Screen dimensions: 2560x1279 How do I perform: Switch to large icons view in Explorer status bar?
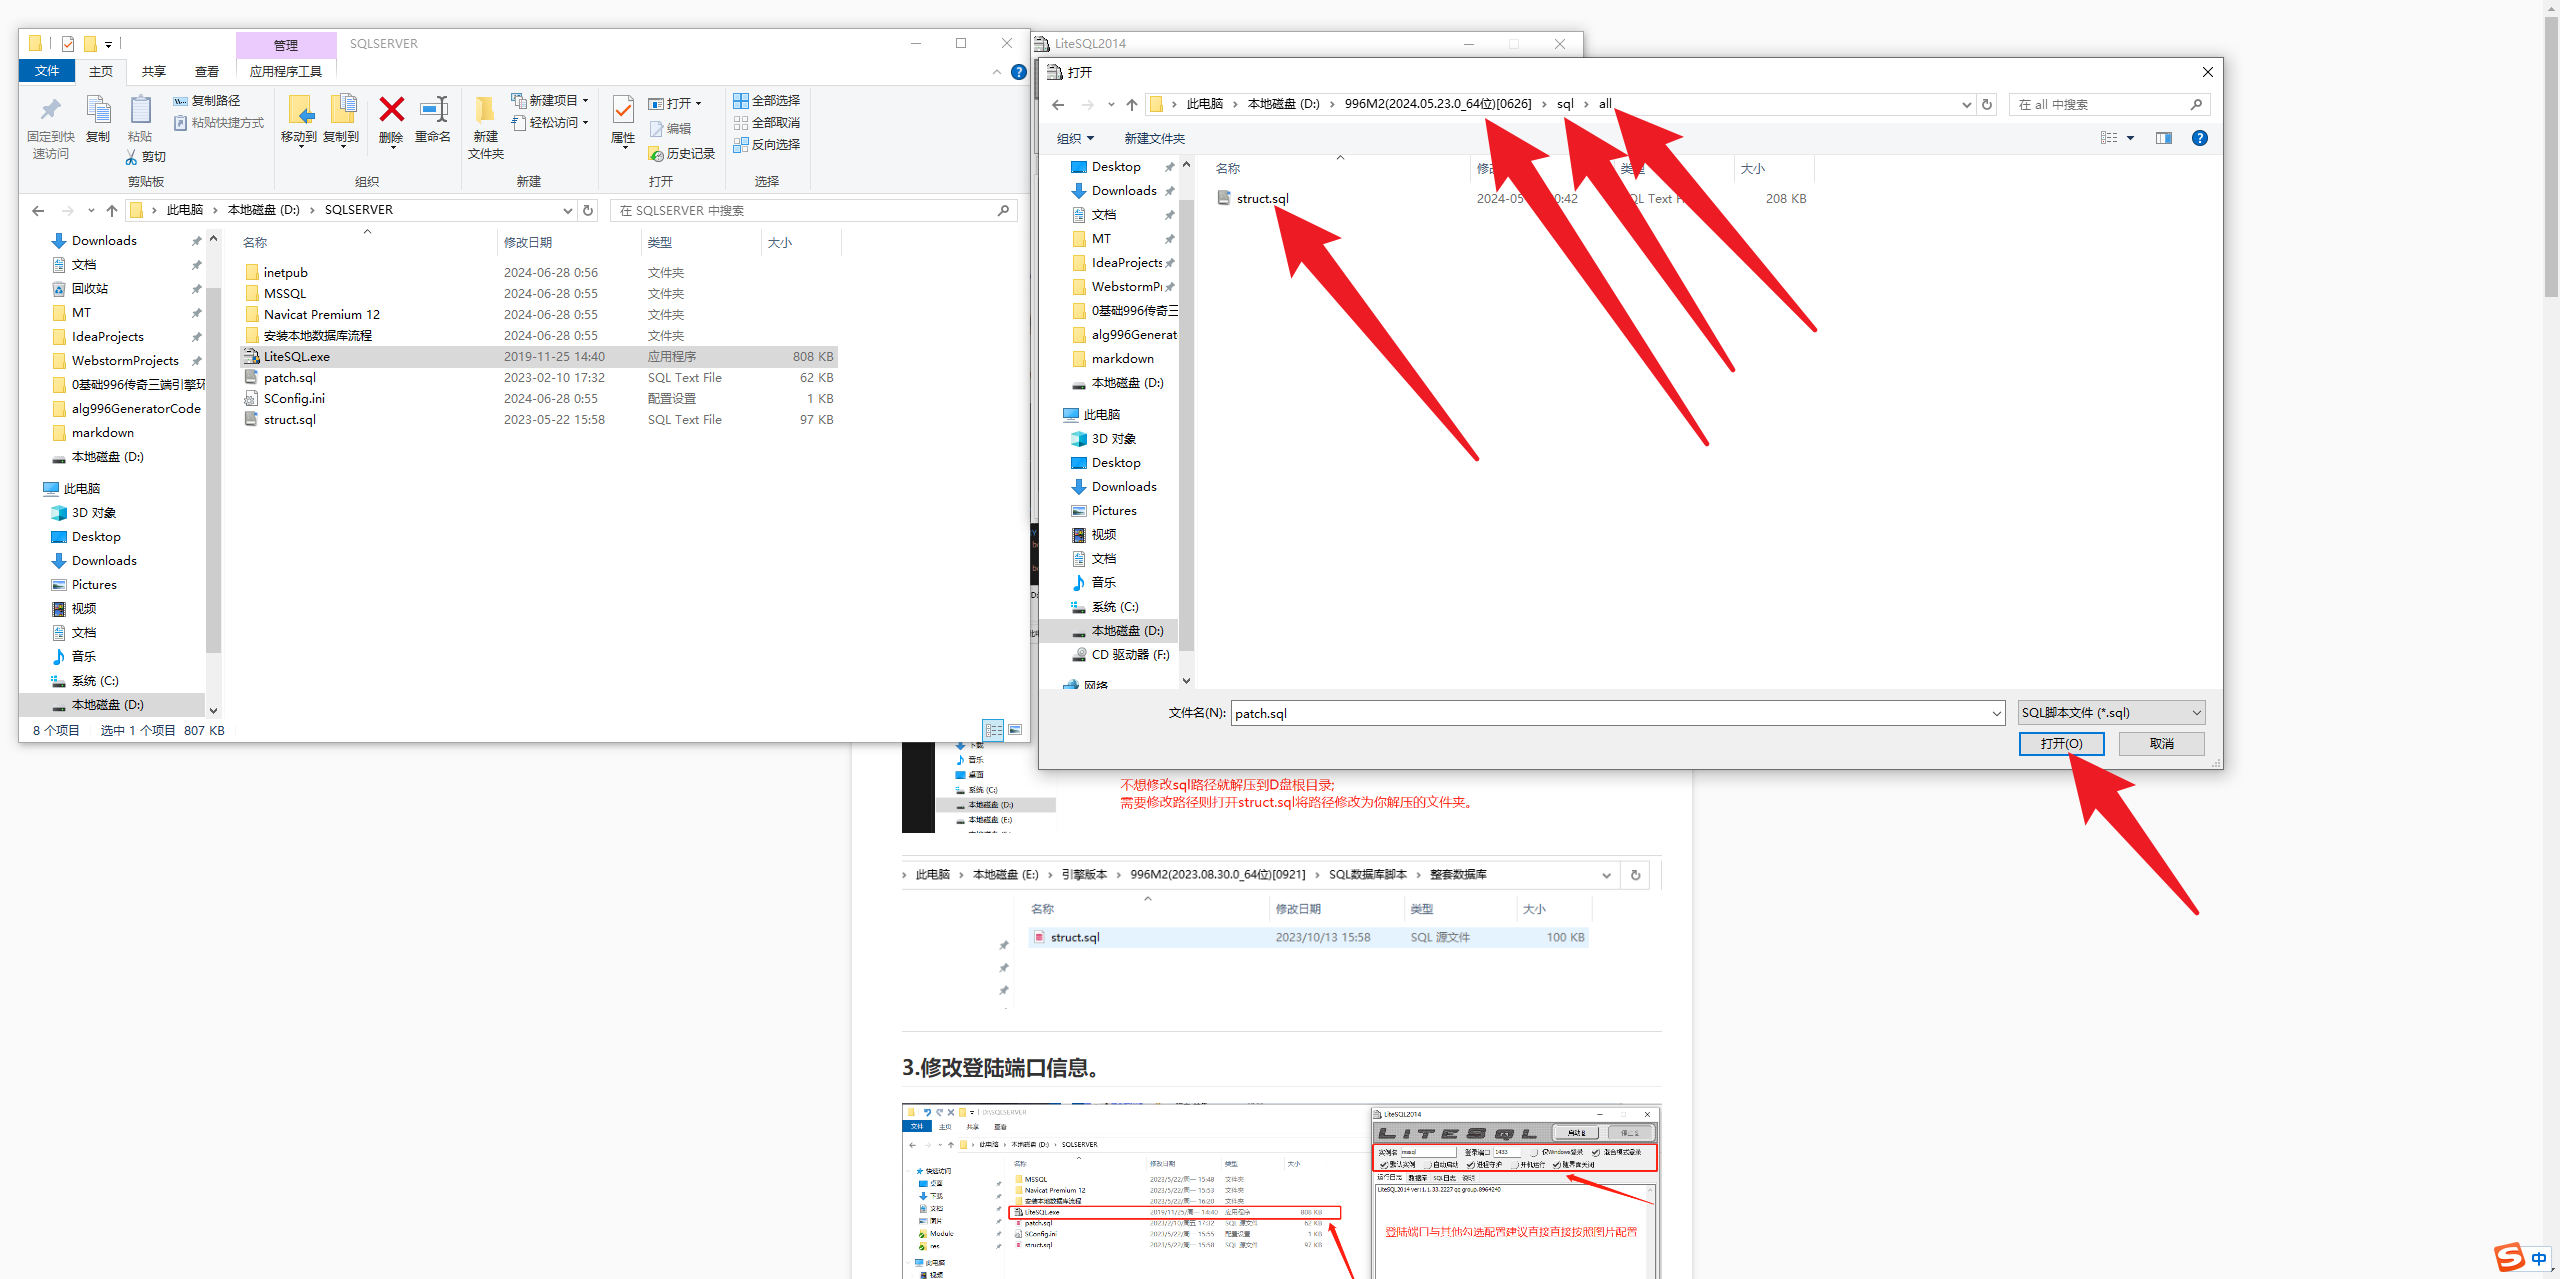(1015, 730)
